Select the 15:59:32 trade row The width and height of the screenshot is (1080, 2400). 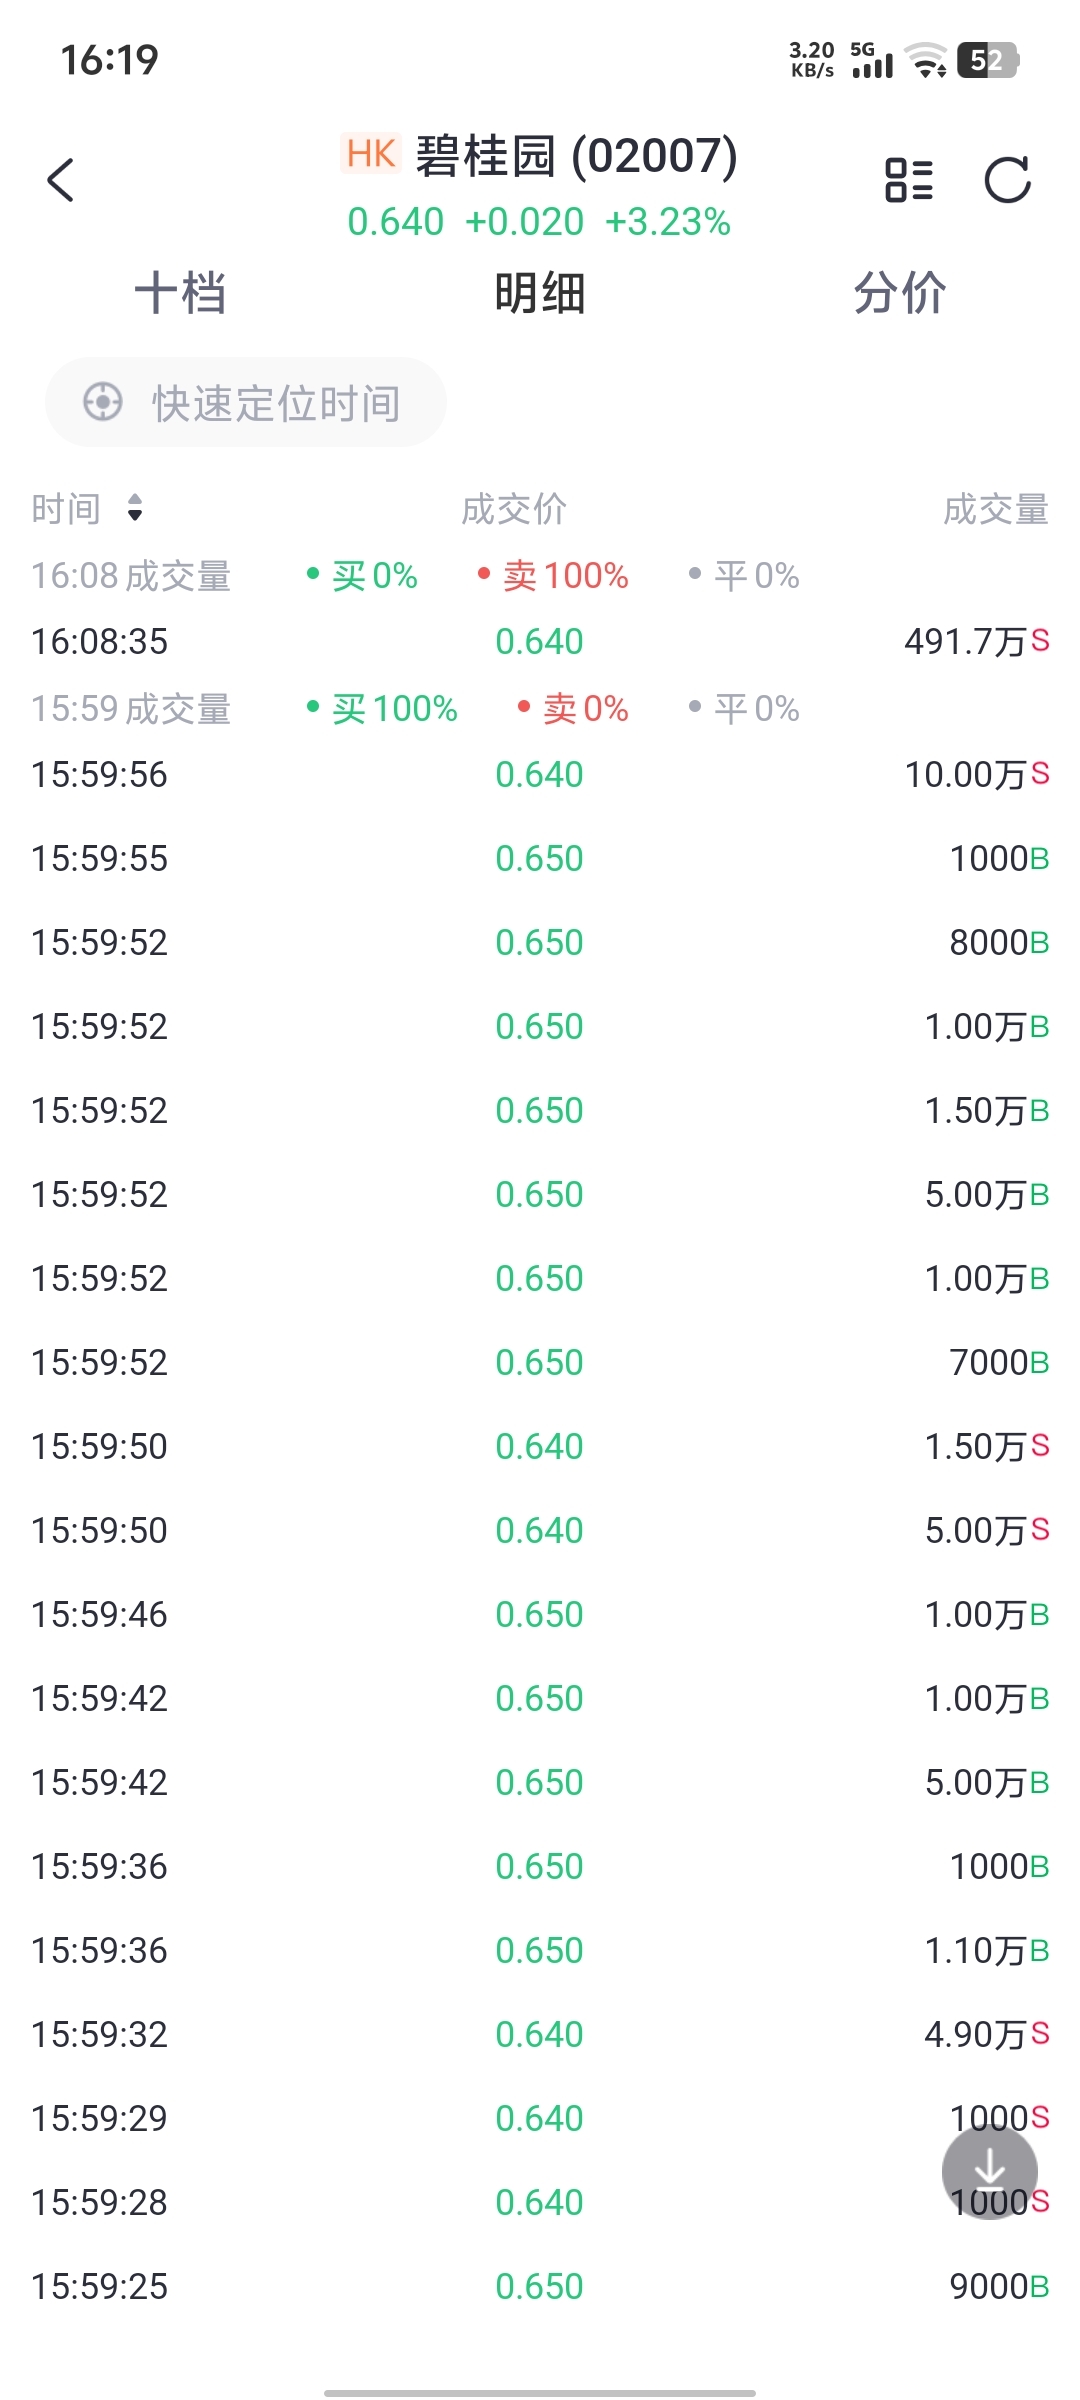(x=540, y=2034)
